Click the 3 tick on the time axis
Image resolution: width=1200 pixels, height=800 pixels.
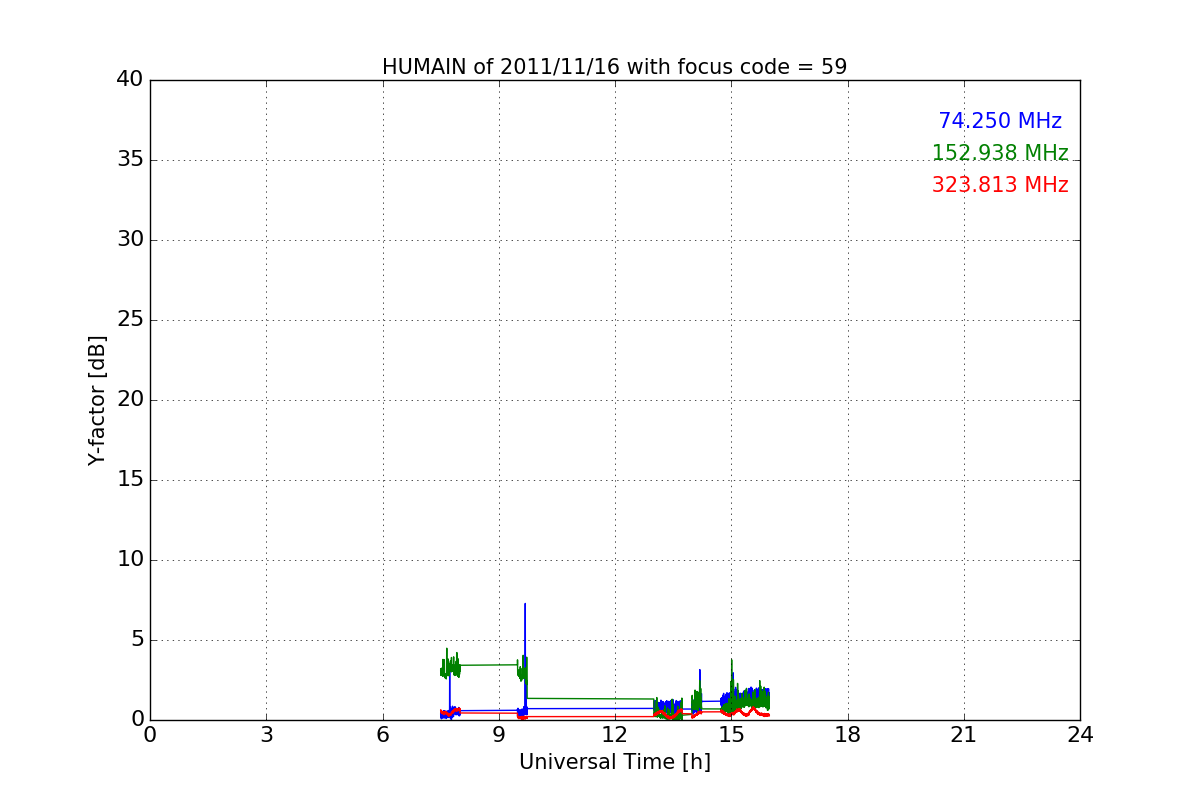(266, 735)
